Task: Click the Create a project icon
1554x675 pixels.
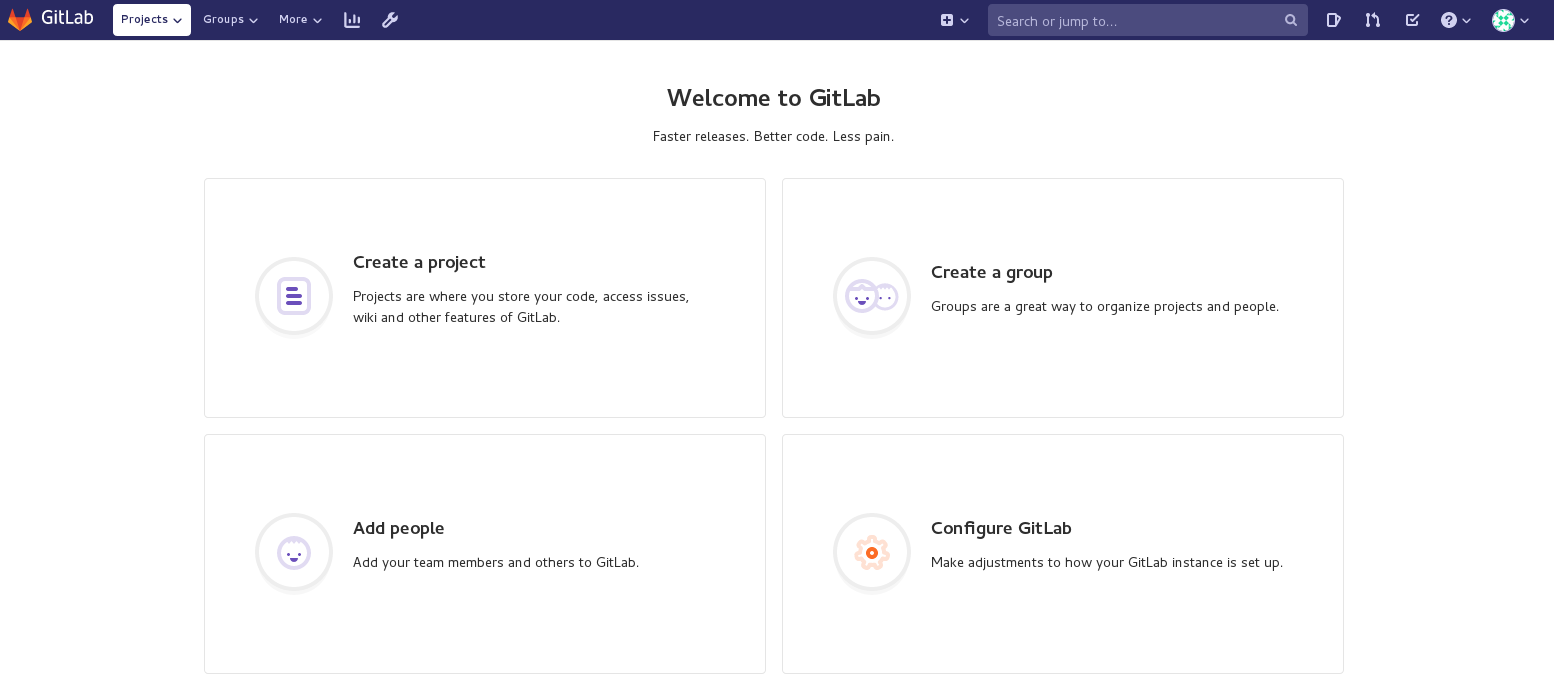Action: [294, 296]
